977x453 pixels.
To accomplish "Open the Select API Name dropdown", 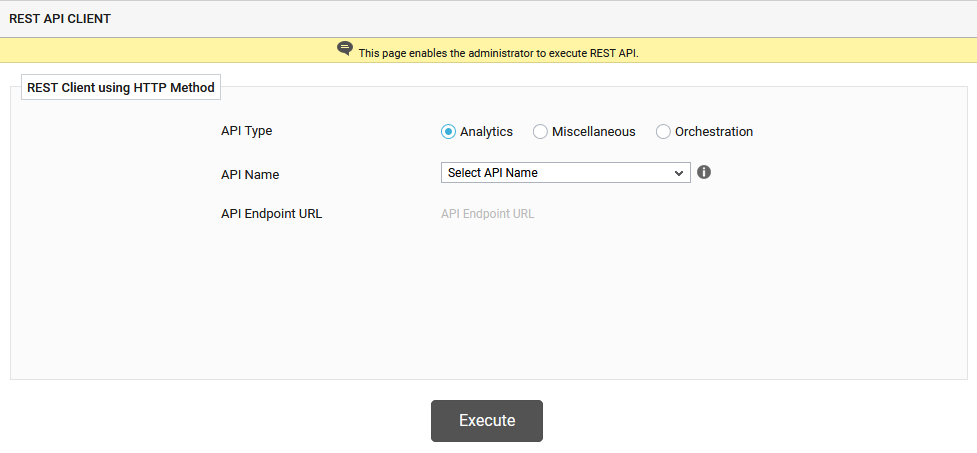I will coord(566,173).
